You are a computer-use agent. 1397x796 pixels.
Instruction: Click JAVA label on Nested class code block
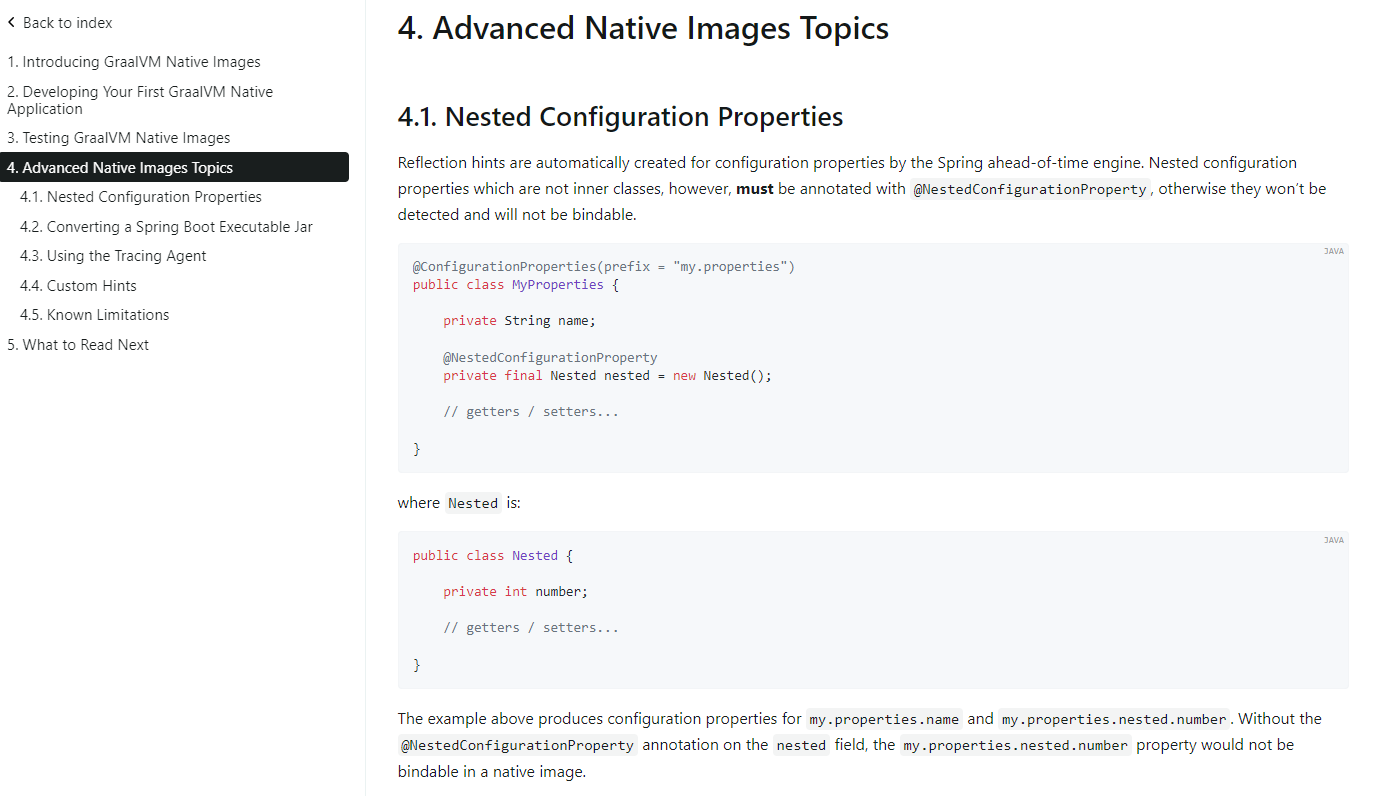[x=1333, y=541]
